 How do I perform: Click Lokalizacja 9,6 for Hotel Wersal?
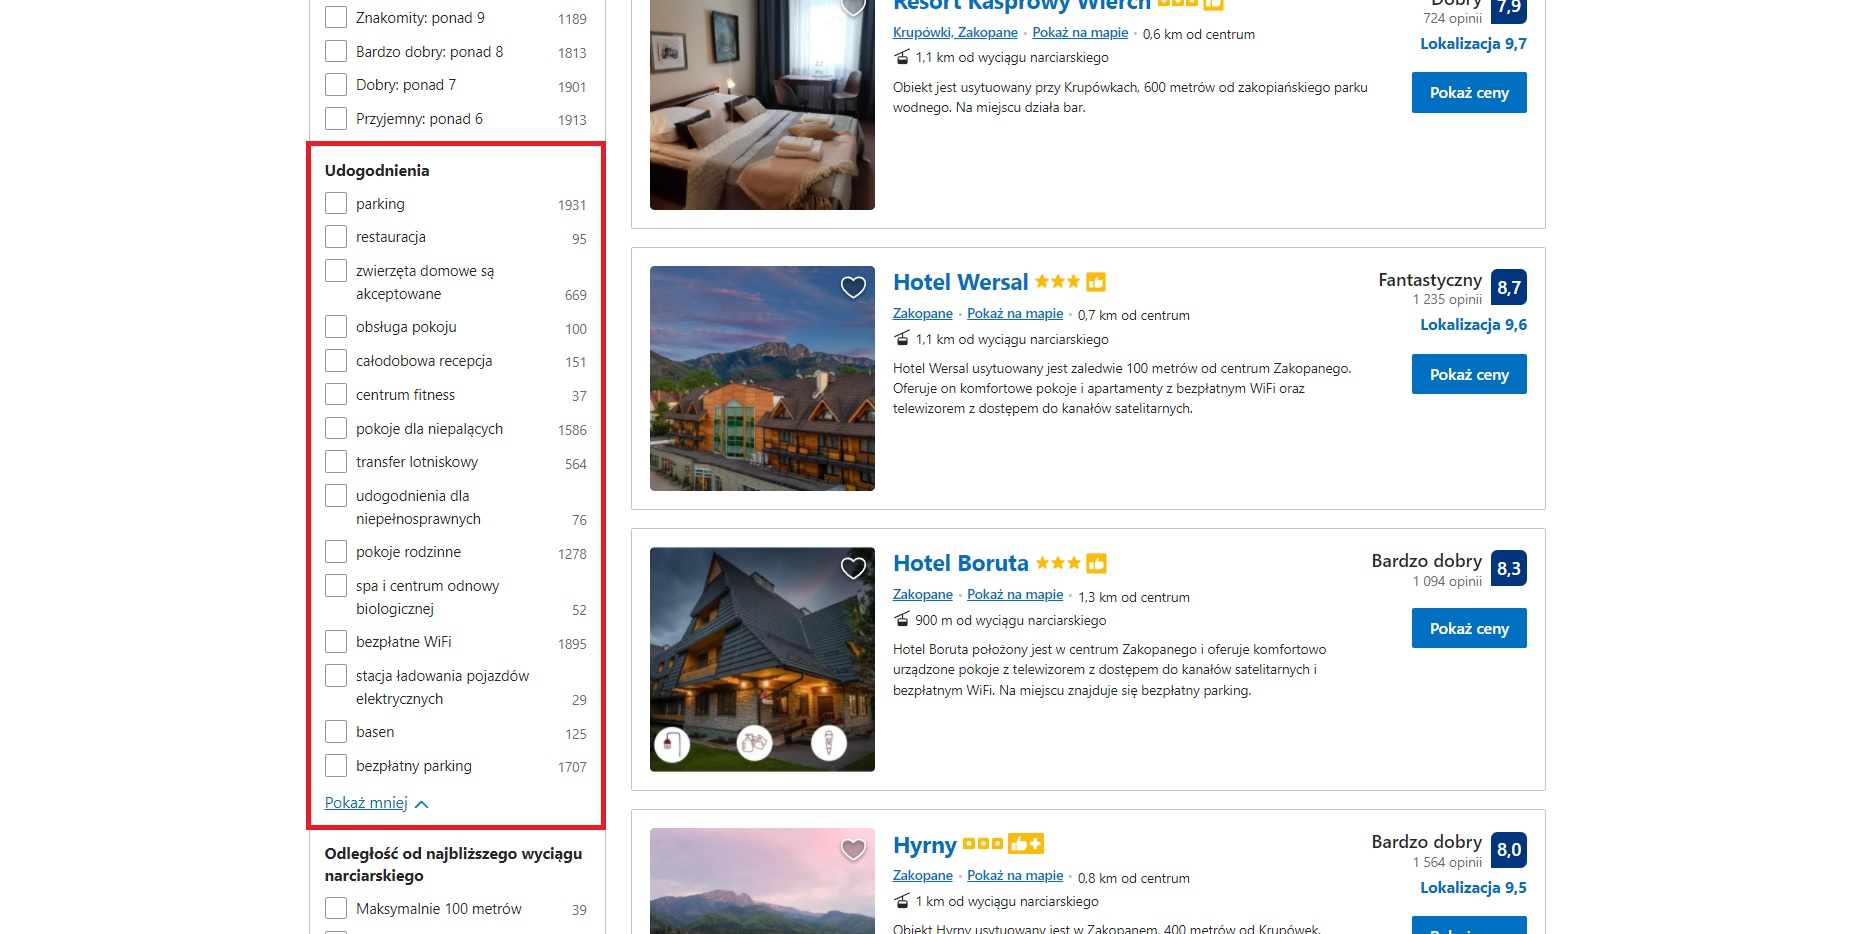(1473, 325)
